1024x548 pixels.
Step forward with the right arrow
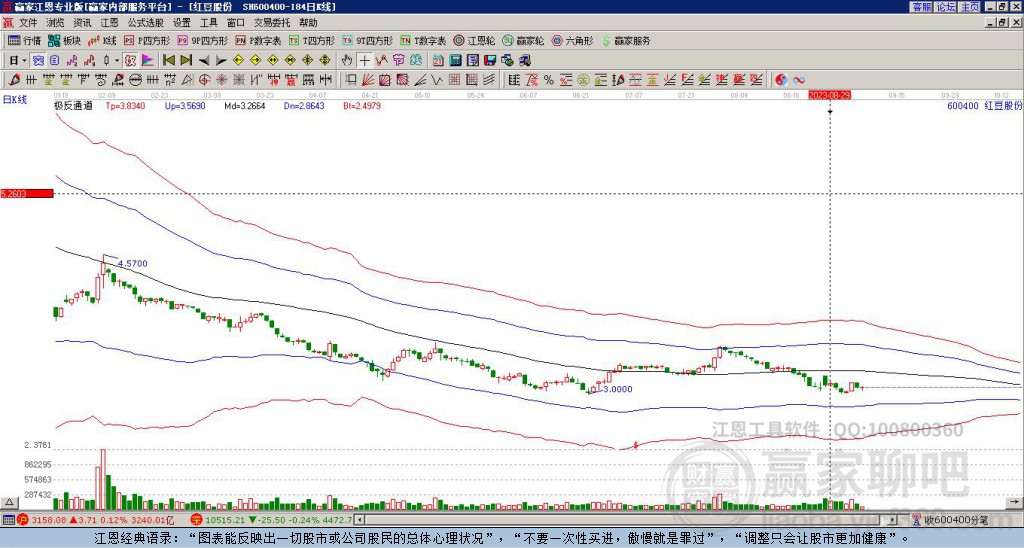click(x=221, y=61)
